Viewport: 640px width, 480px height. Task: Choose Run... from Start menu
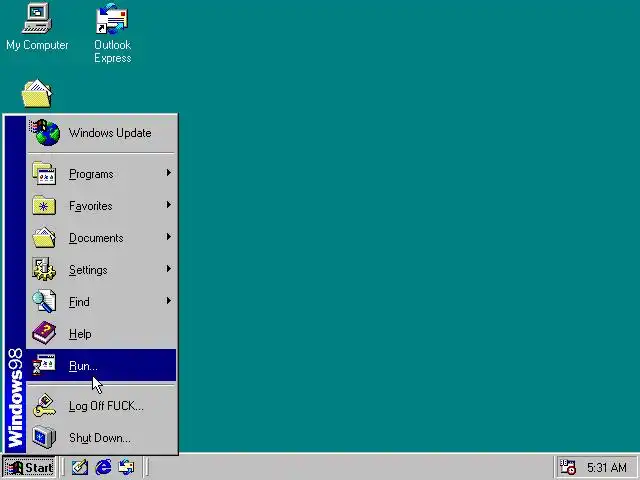(101, 365)
